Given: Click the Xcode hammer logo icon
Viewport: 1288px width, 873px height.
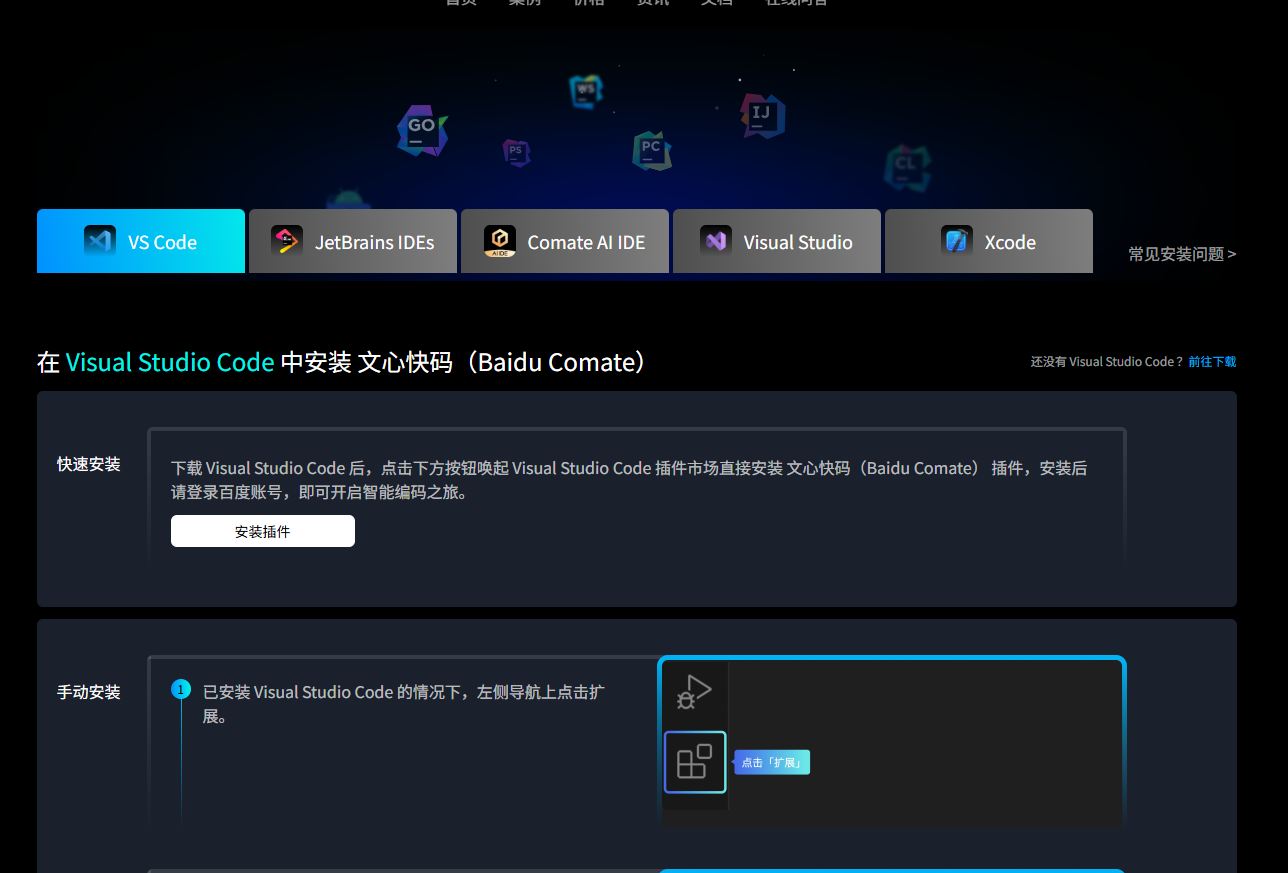Looking at the screenshot, I should 956,241.
